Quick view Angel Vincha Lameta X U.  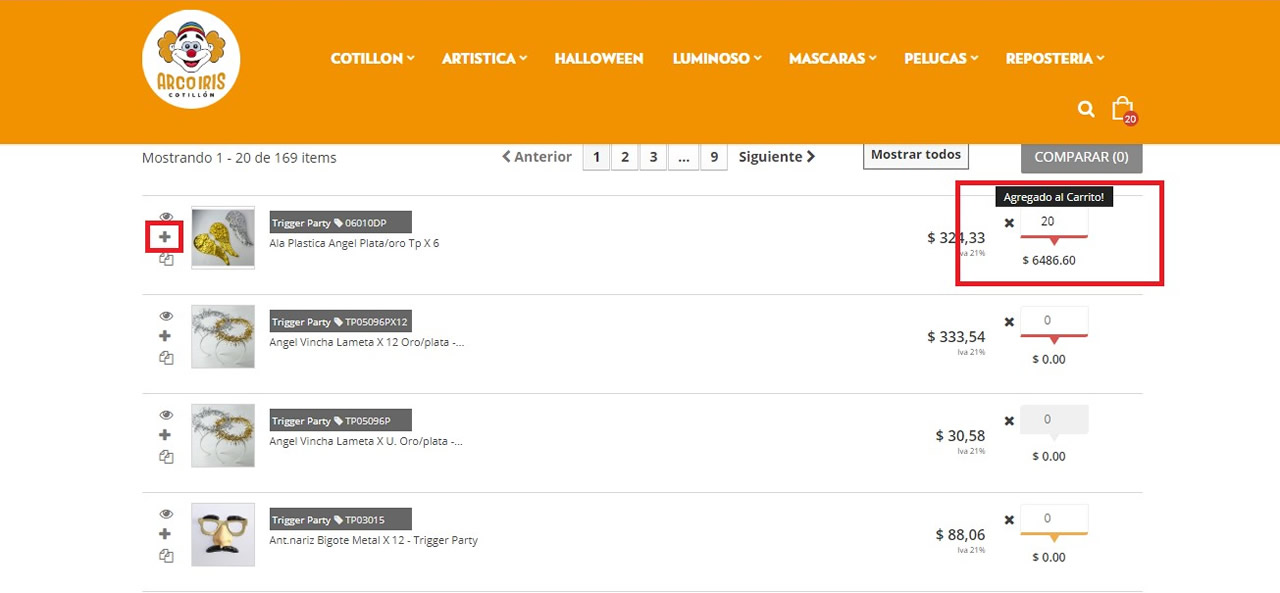(166, 415)
